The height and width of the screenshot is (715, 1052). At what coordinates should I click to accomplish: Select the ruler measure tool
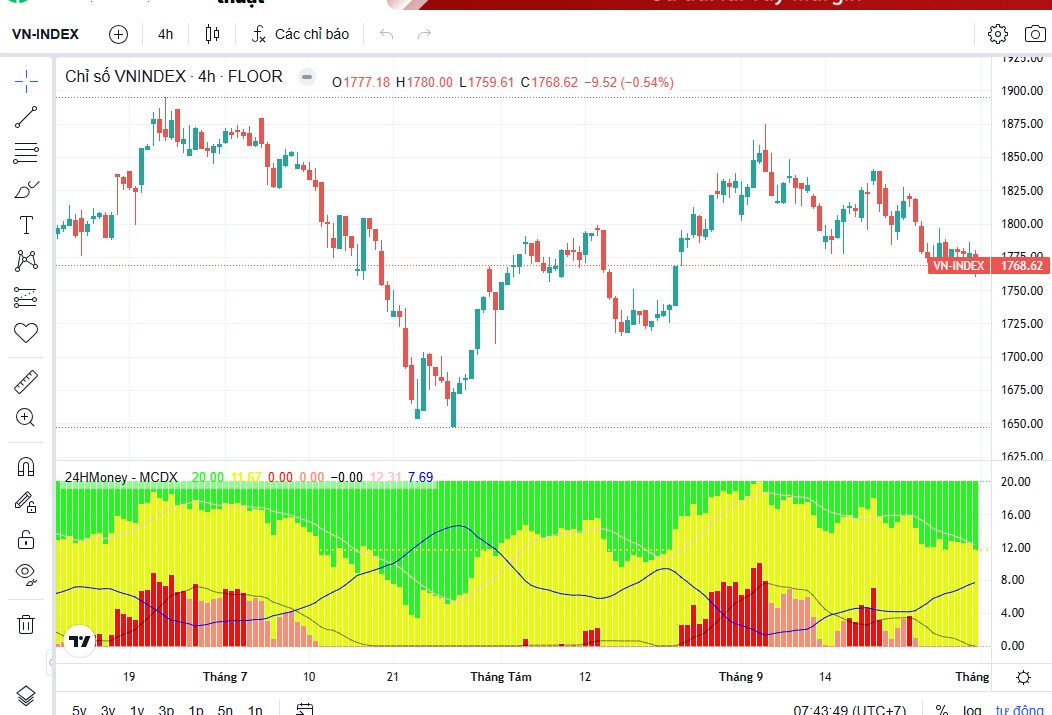[x=26, y=382]
